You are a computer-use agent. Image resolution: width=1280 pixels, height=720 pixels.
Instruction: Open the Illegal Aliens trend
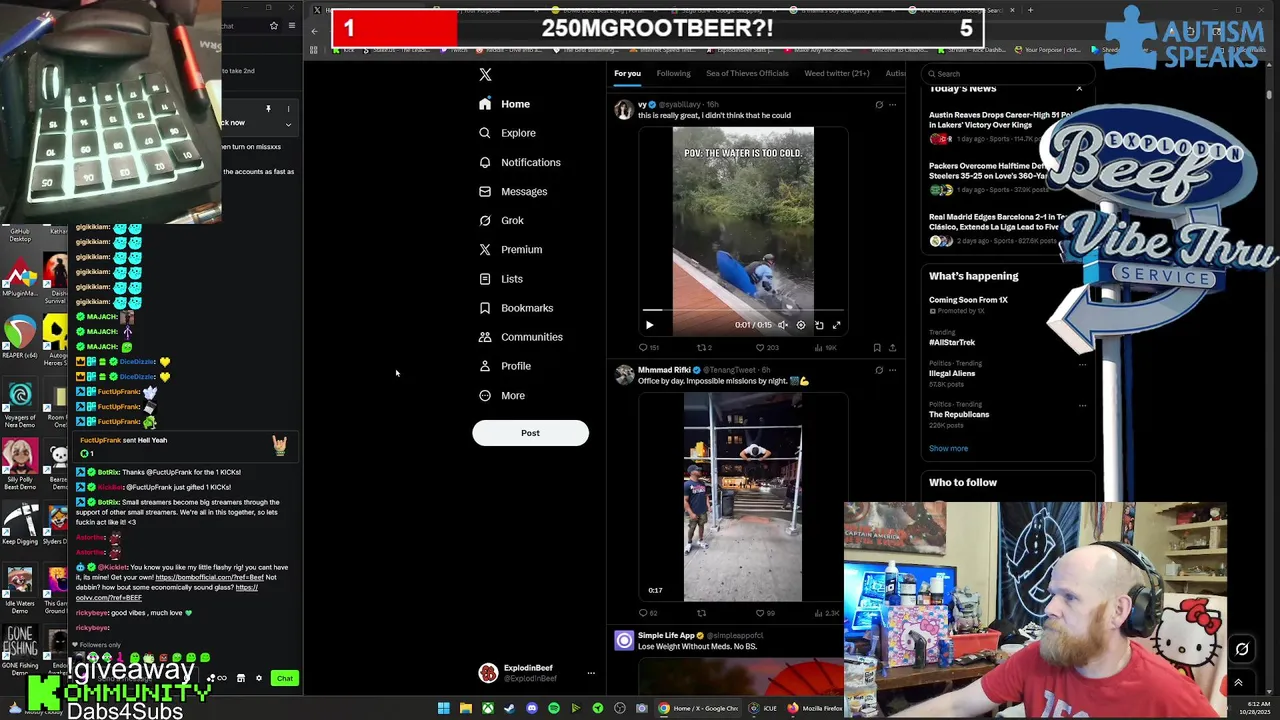(952, 373)
